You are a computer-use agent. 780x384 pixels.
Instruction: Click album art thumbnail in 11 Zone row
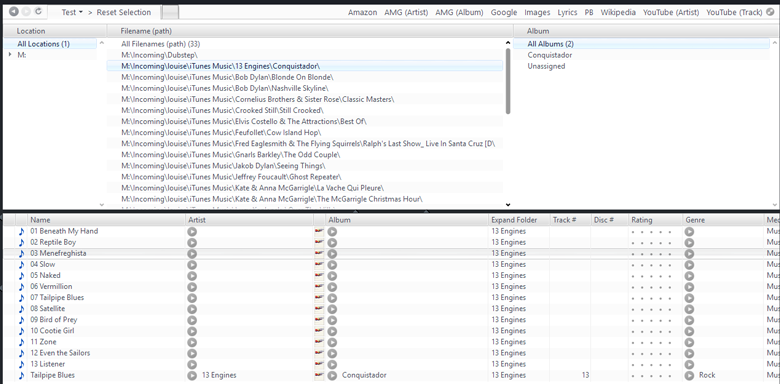click(x=319, y=342)
